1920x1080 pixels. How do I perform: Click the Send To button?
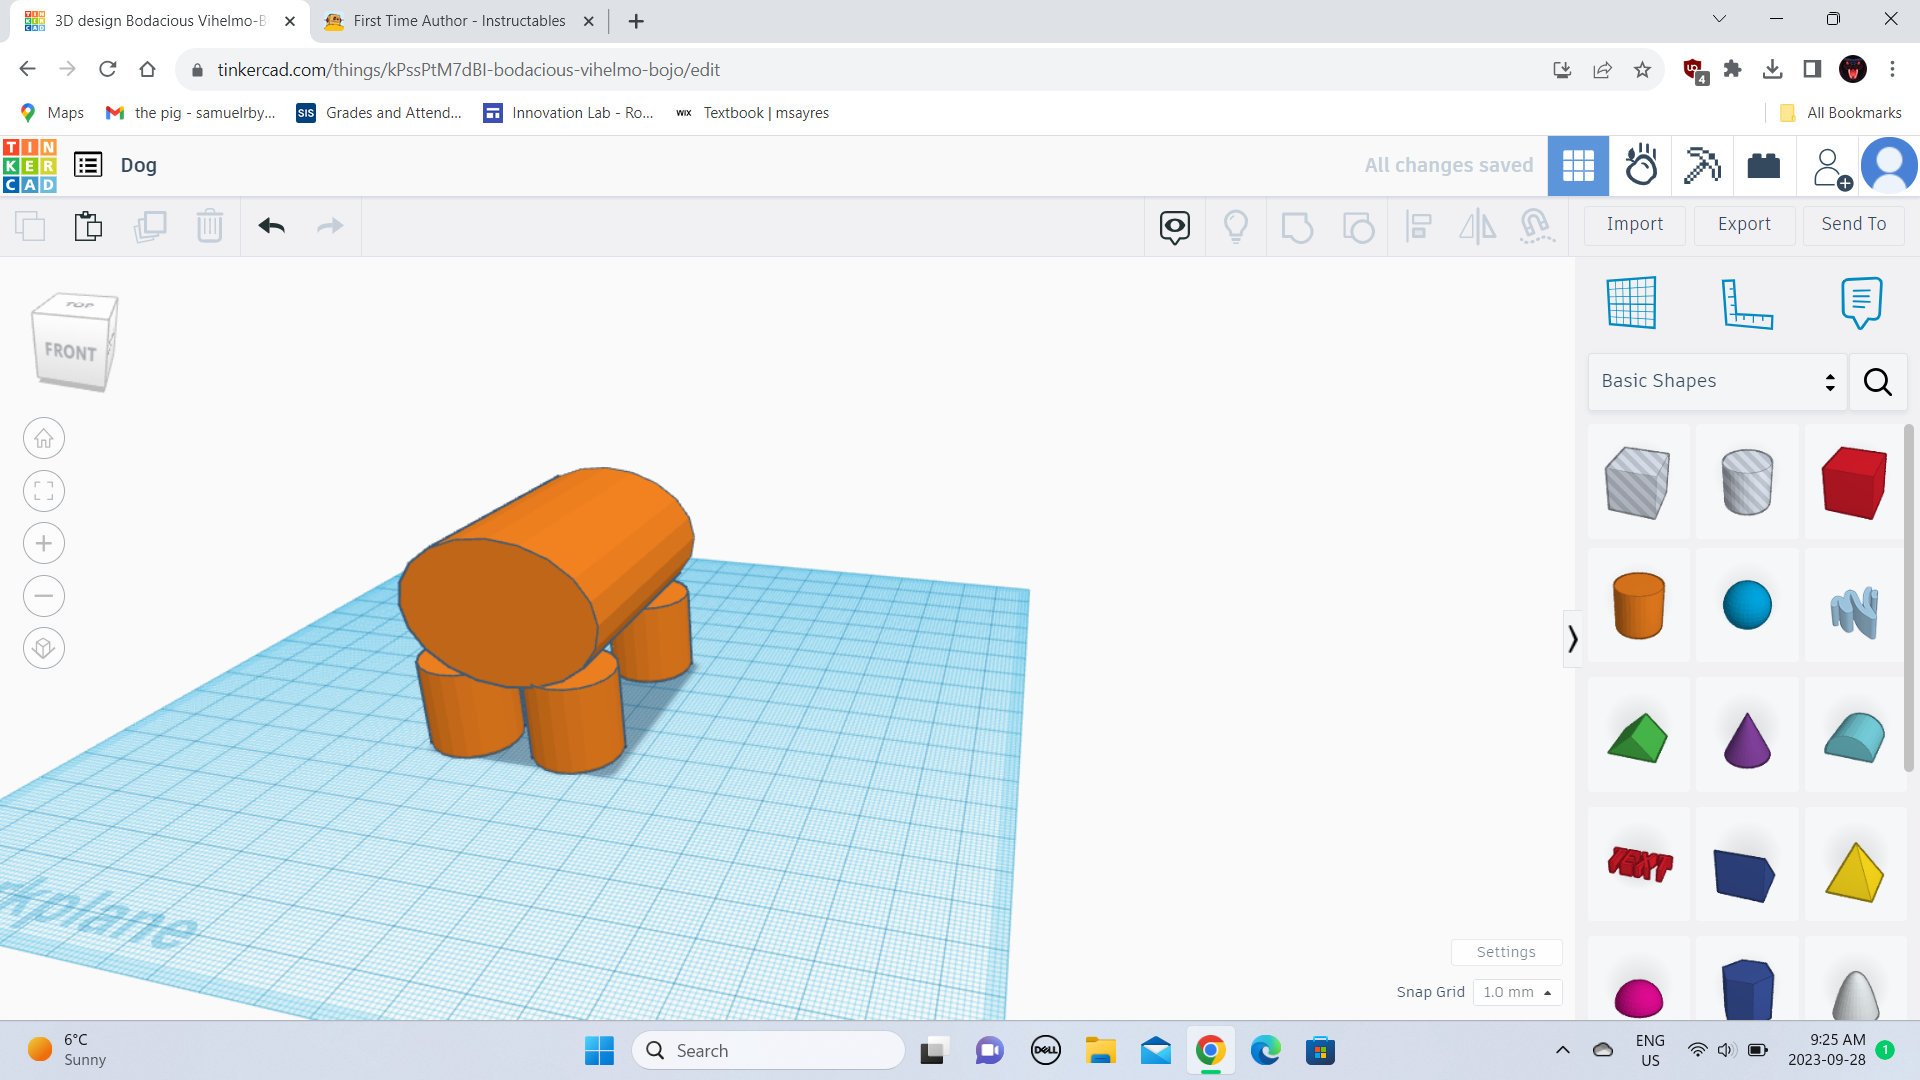1853,224
